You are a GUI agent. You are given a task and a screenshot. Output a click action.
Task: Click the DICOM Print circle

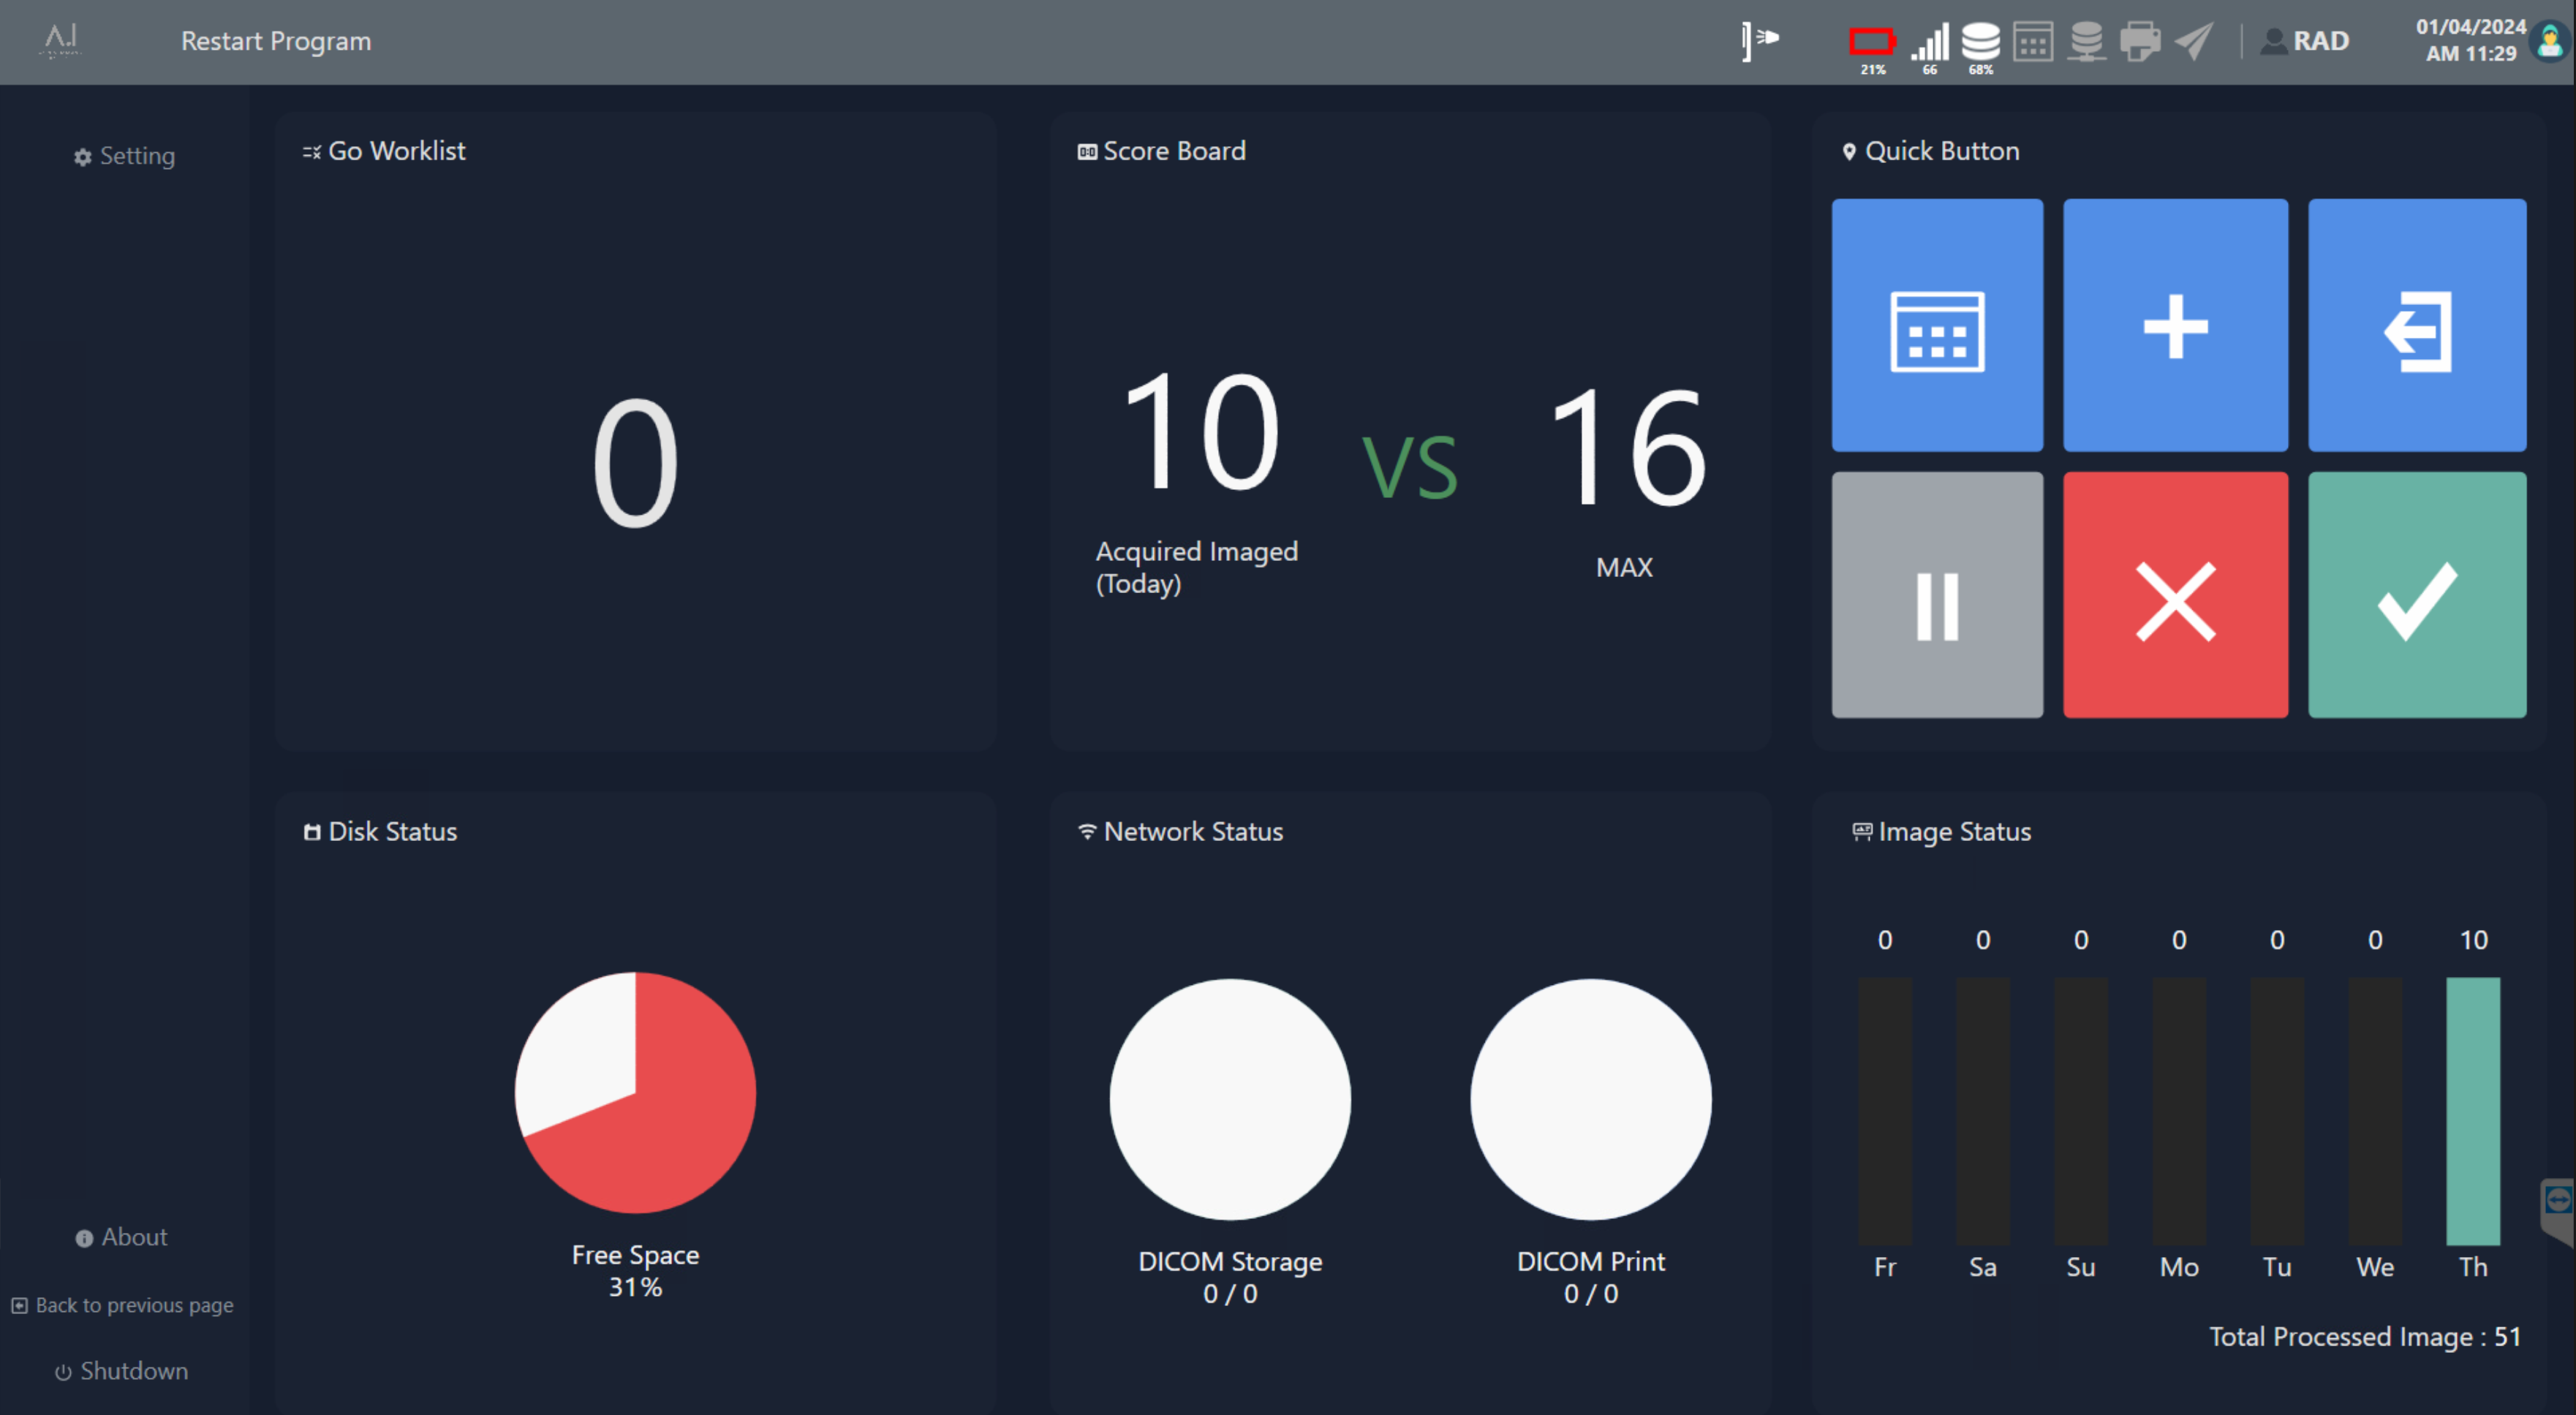click(1590, 1099)
